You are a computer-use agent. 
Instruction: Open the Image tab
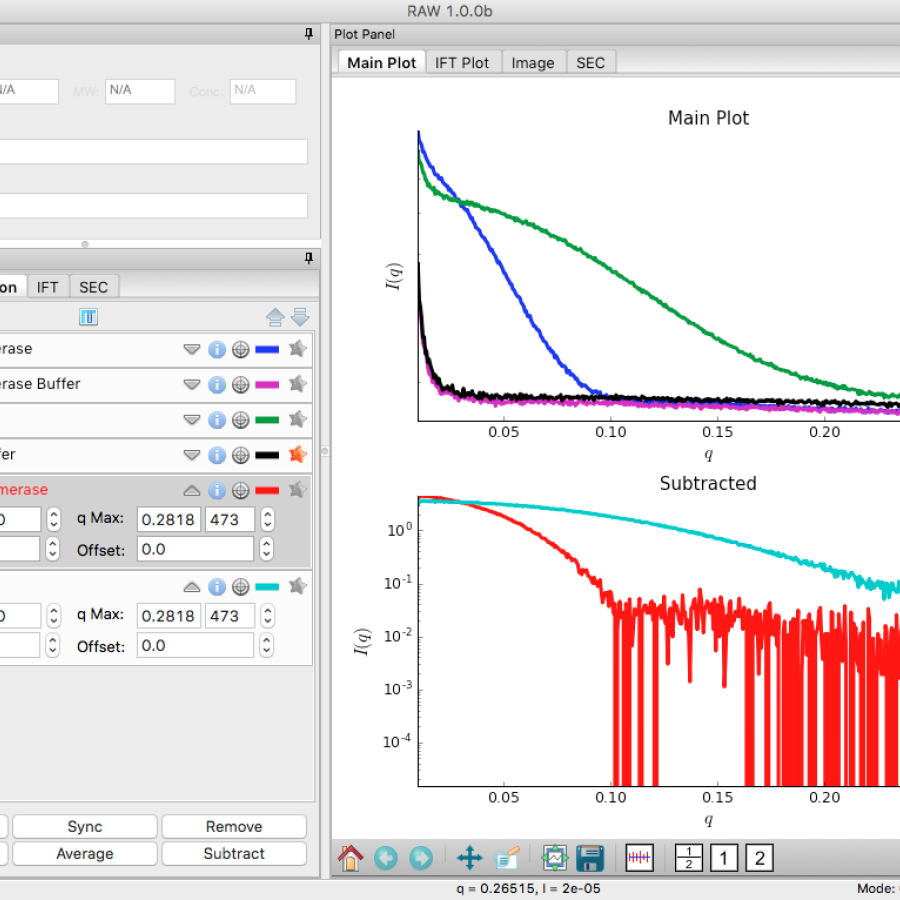point(533,63)
